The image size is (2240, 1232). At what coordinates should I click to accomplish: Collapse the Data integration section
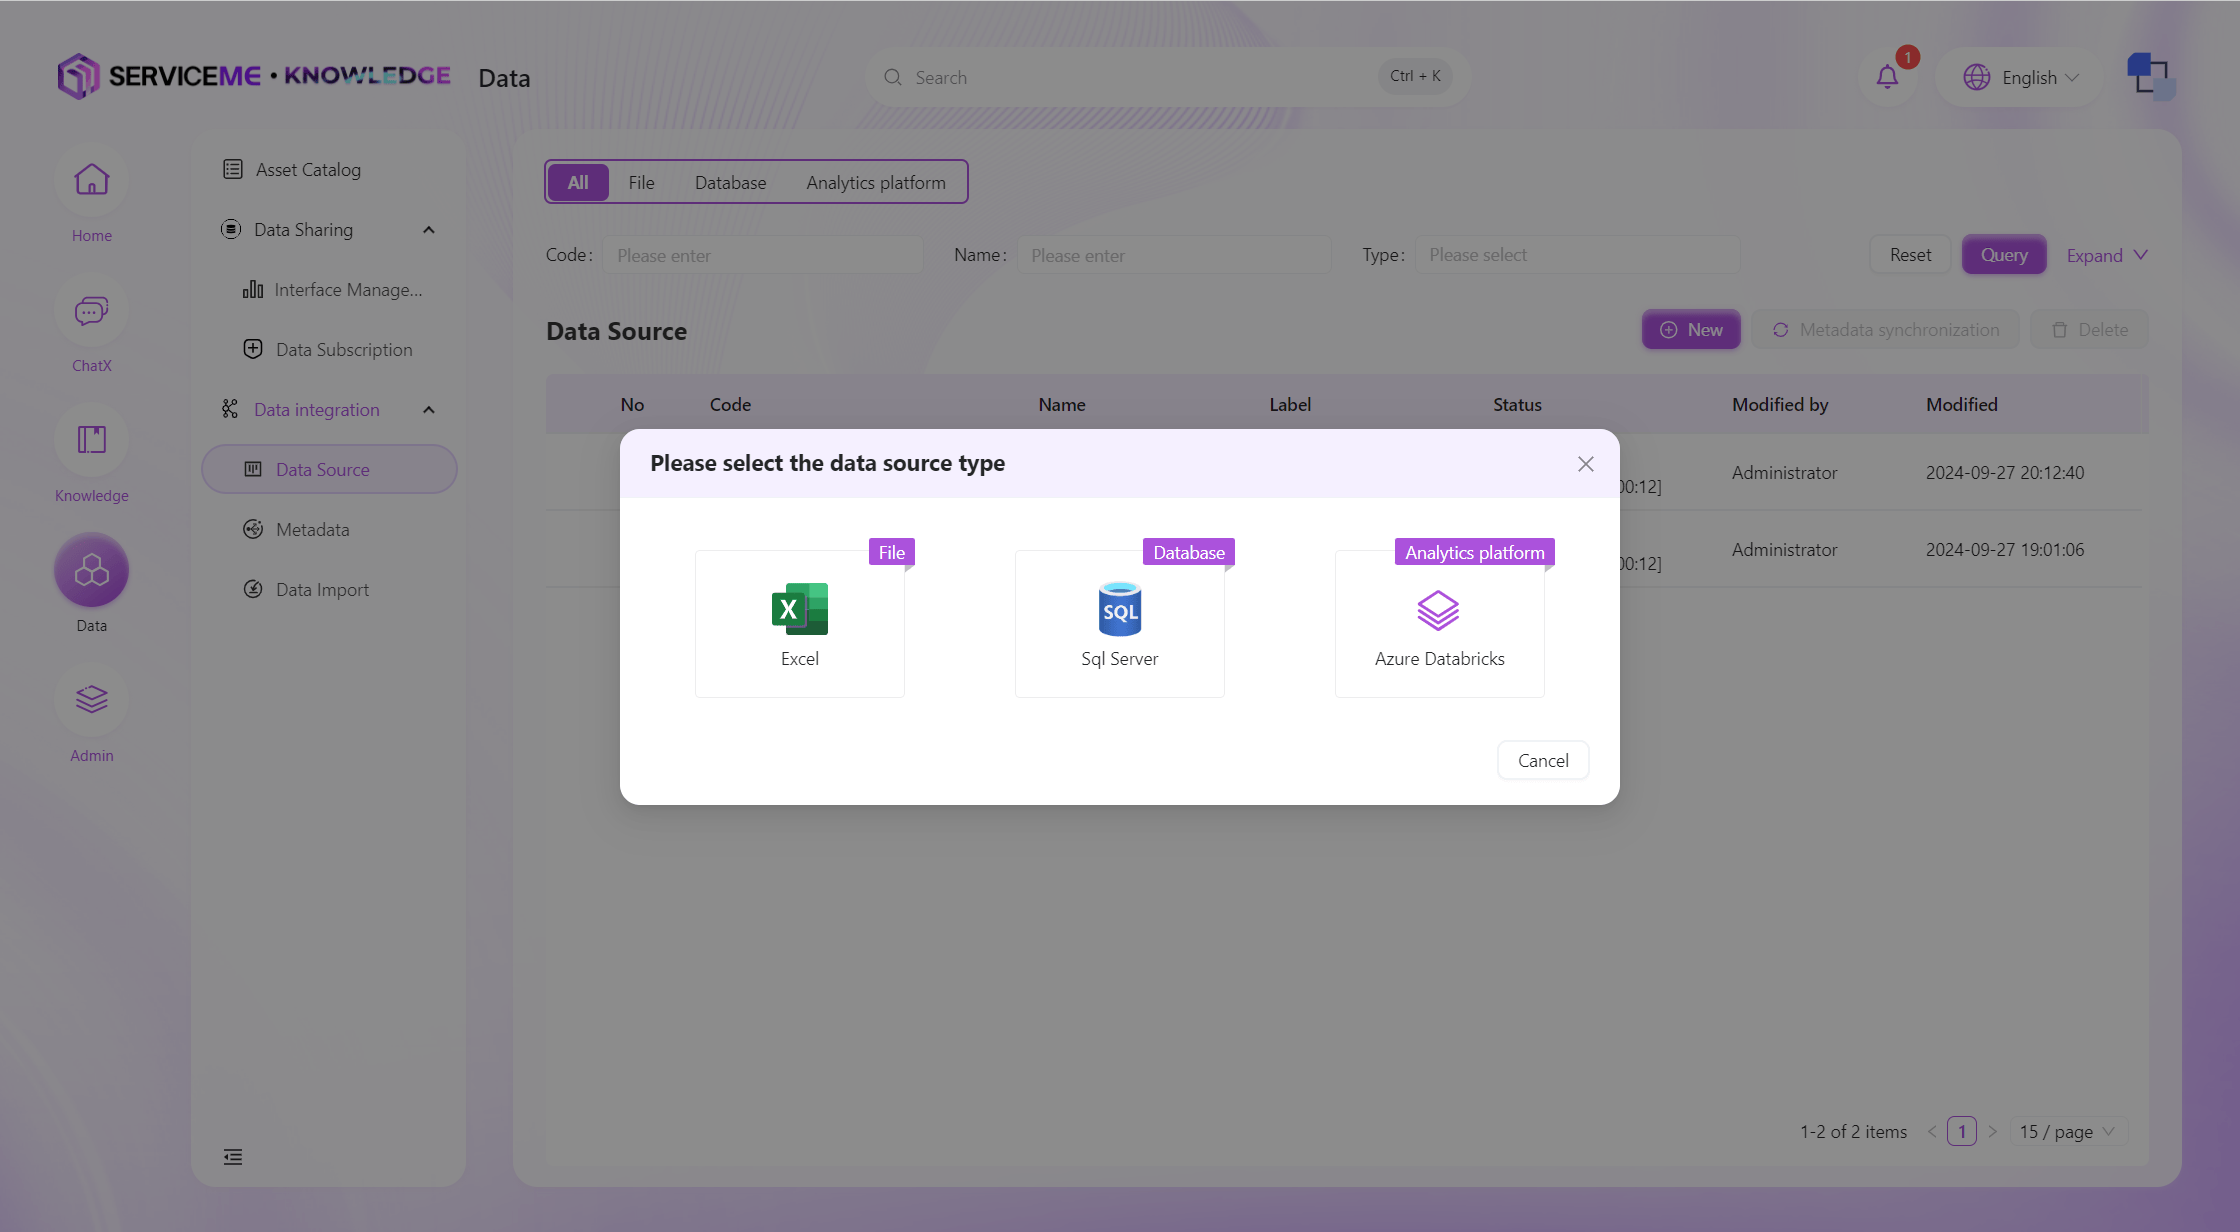click(429, 410)
